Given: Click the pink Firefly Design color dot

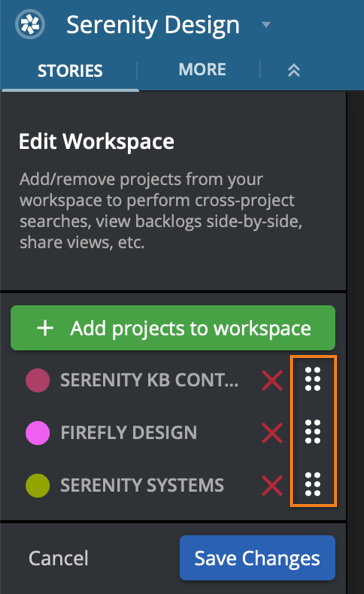Looking at the screenshot, I should coord(37,433).
